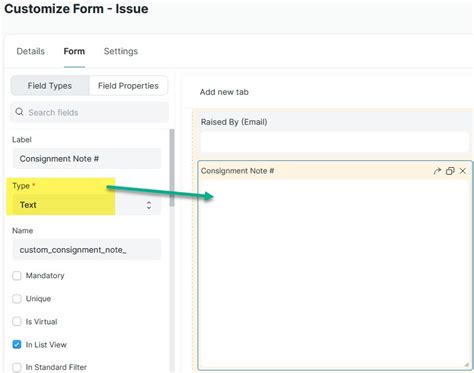Switch to the Details tab
474x373 pixels.
tap(31, 51)
